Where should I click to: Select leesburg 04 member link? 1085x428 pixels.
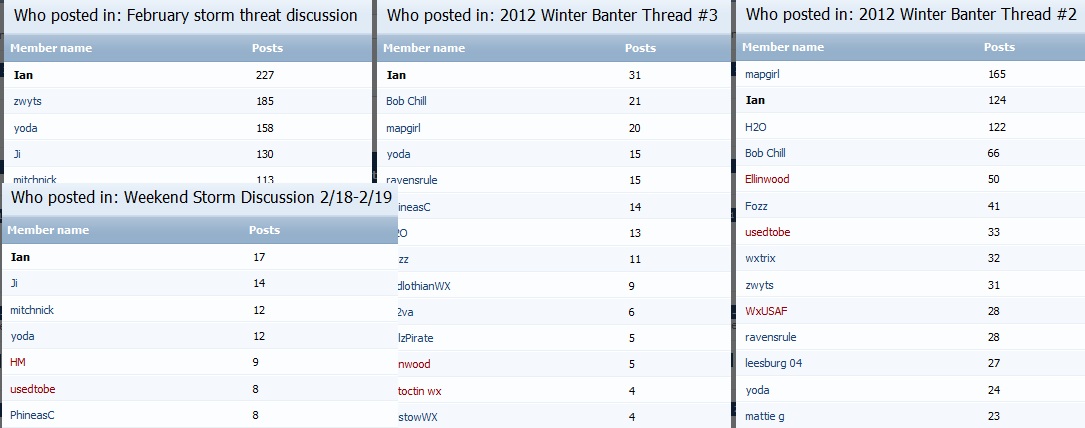pyautogui.click(x=774, y=363)
